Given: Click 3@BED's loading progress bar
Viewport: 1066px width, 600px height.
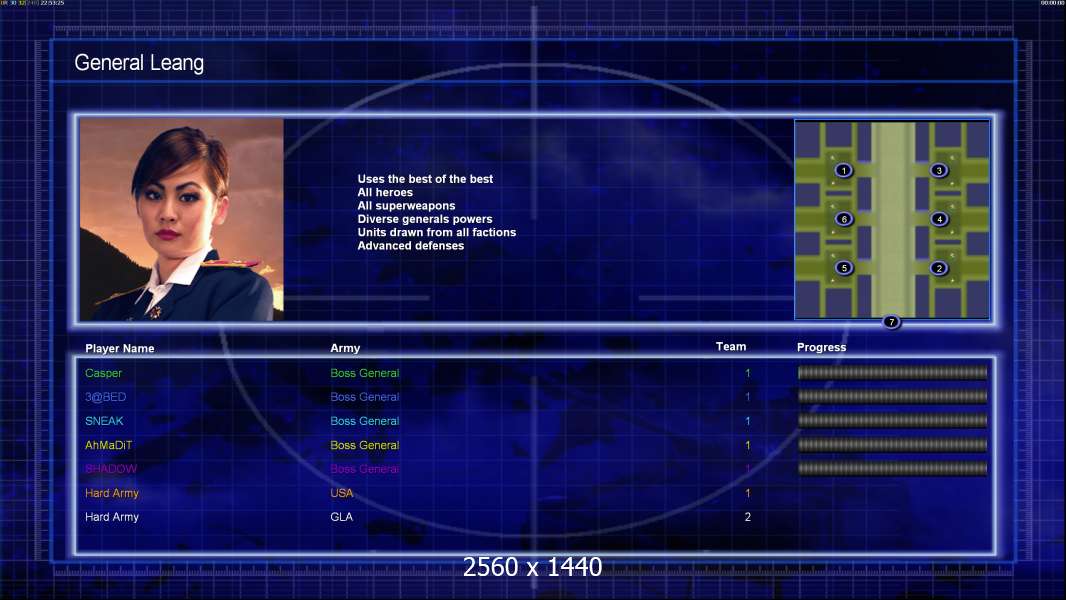Looking at the screenshot, I should tap(892, 396).
